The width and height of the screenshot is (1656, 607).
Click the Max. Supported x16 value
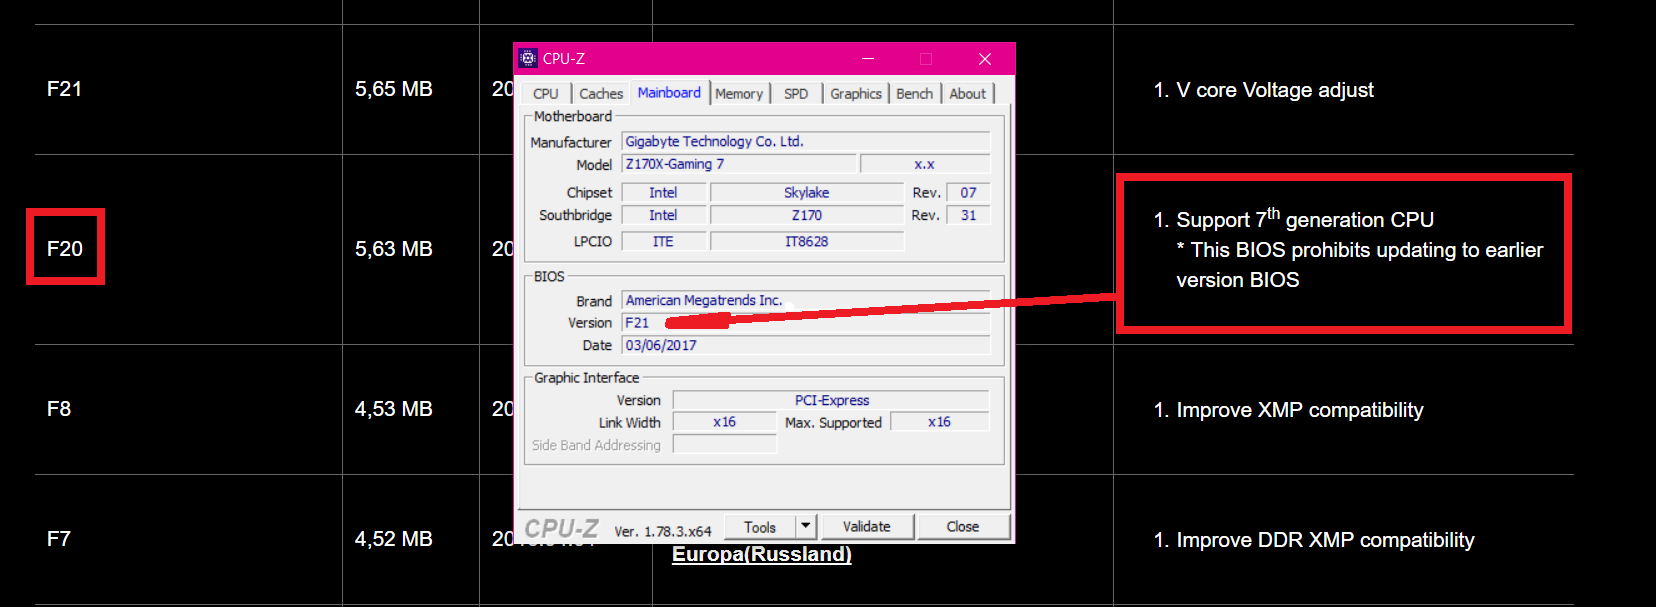pyautogui.click(x=939, y=422)
